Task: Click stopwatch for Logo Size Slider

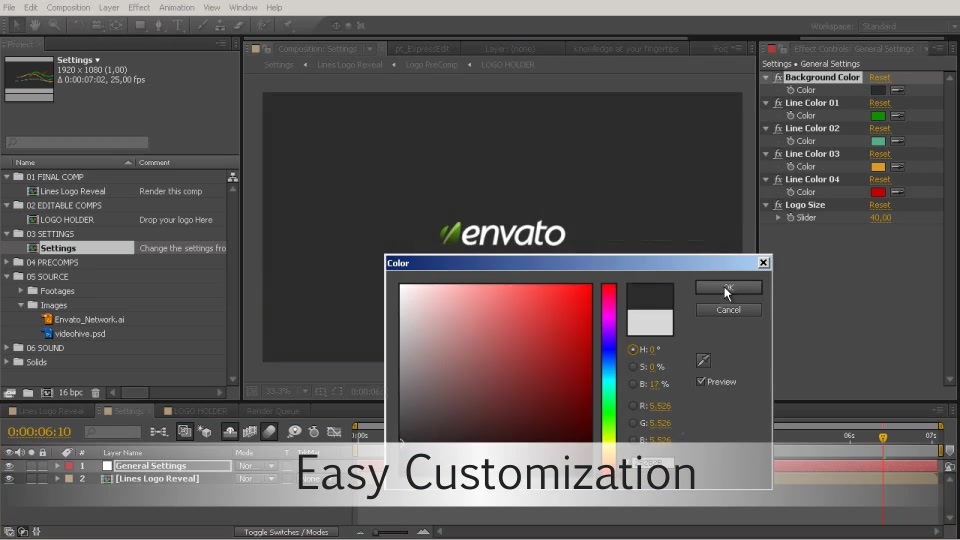Action: click(x=790, y=217)
